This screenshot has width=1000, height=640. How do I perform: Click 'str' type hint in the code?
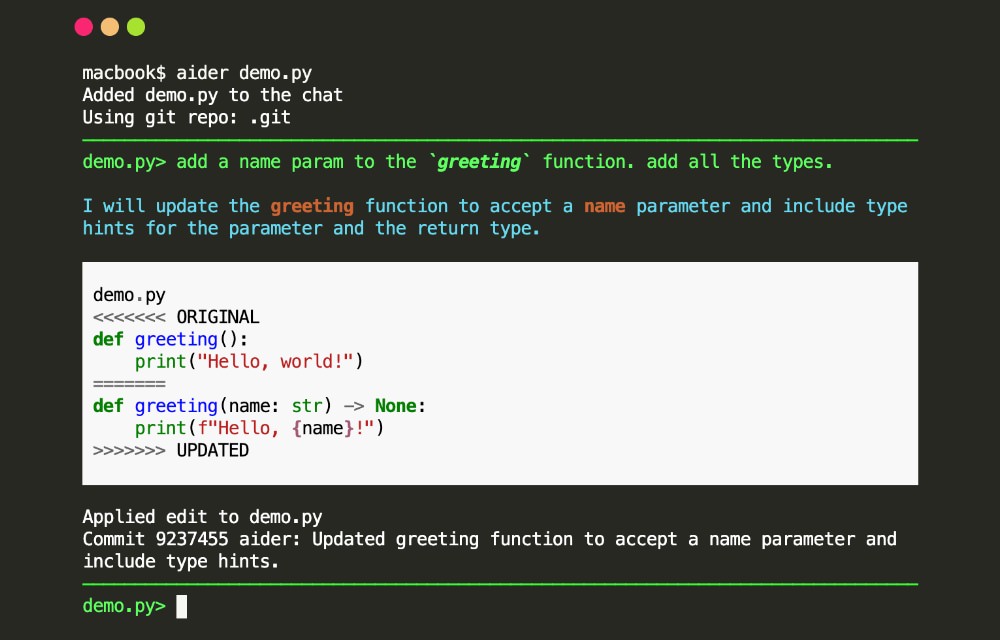307,406
